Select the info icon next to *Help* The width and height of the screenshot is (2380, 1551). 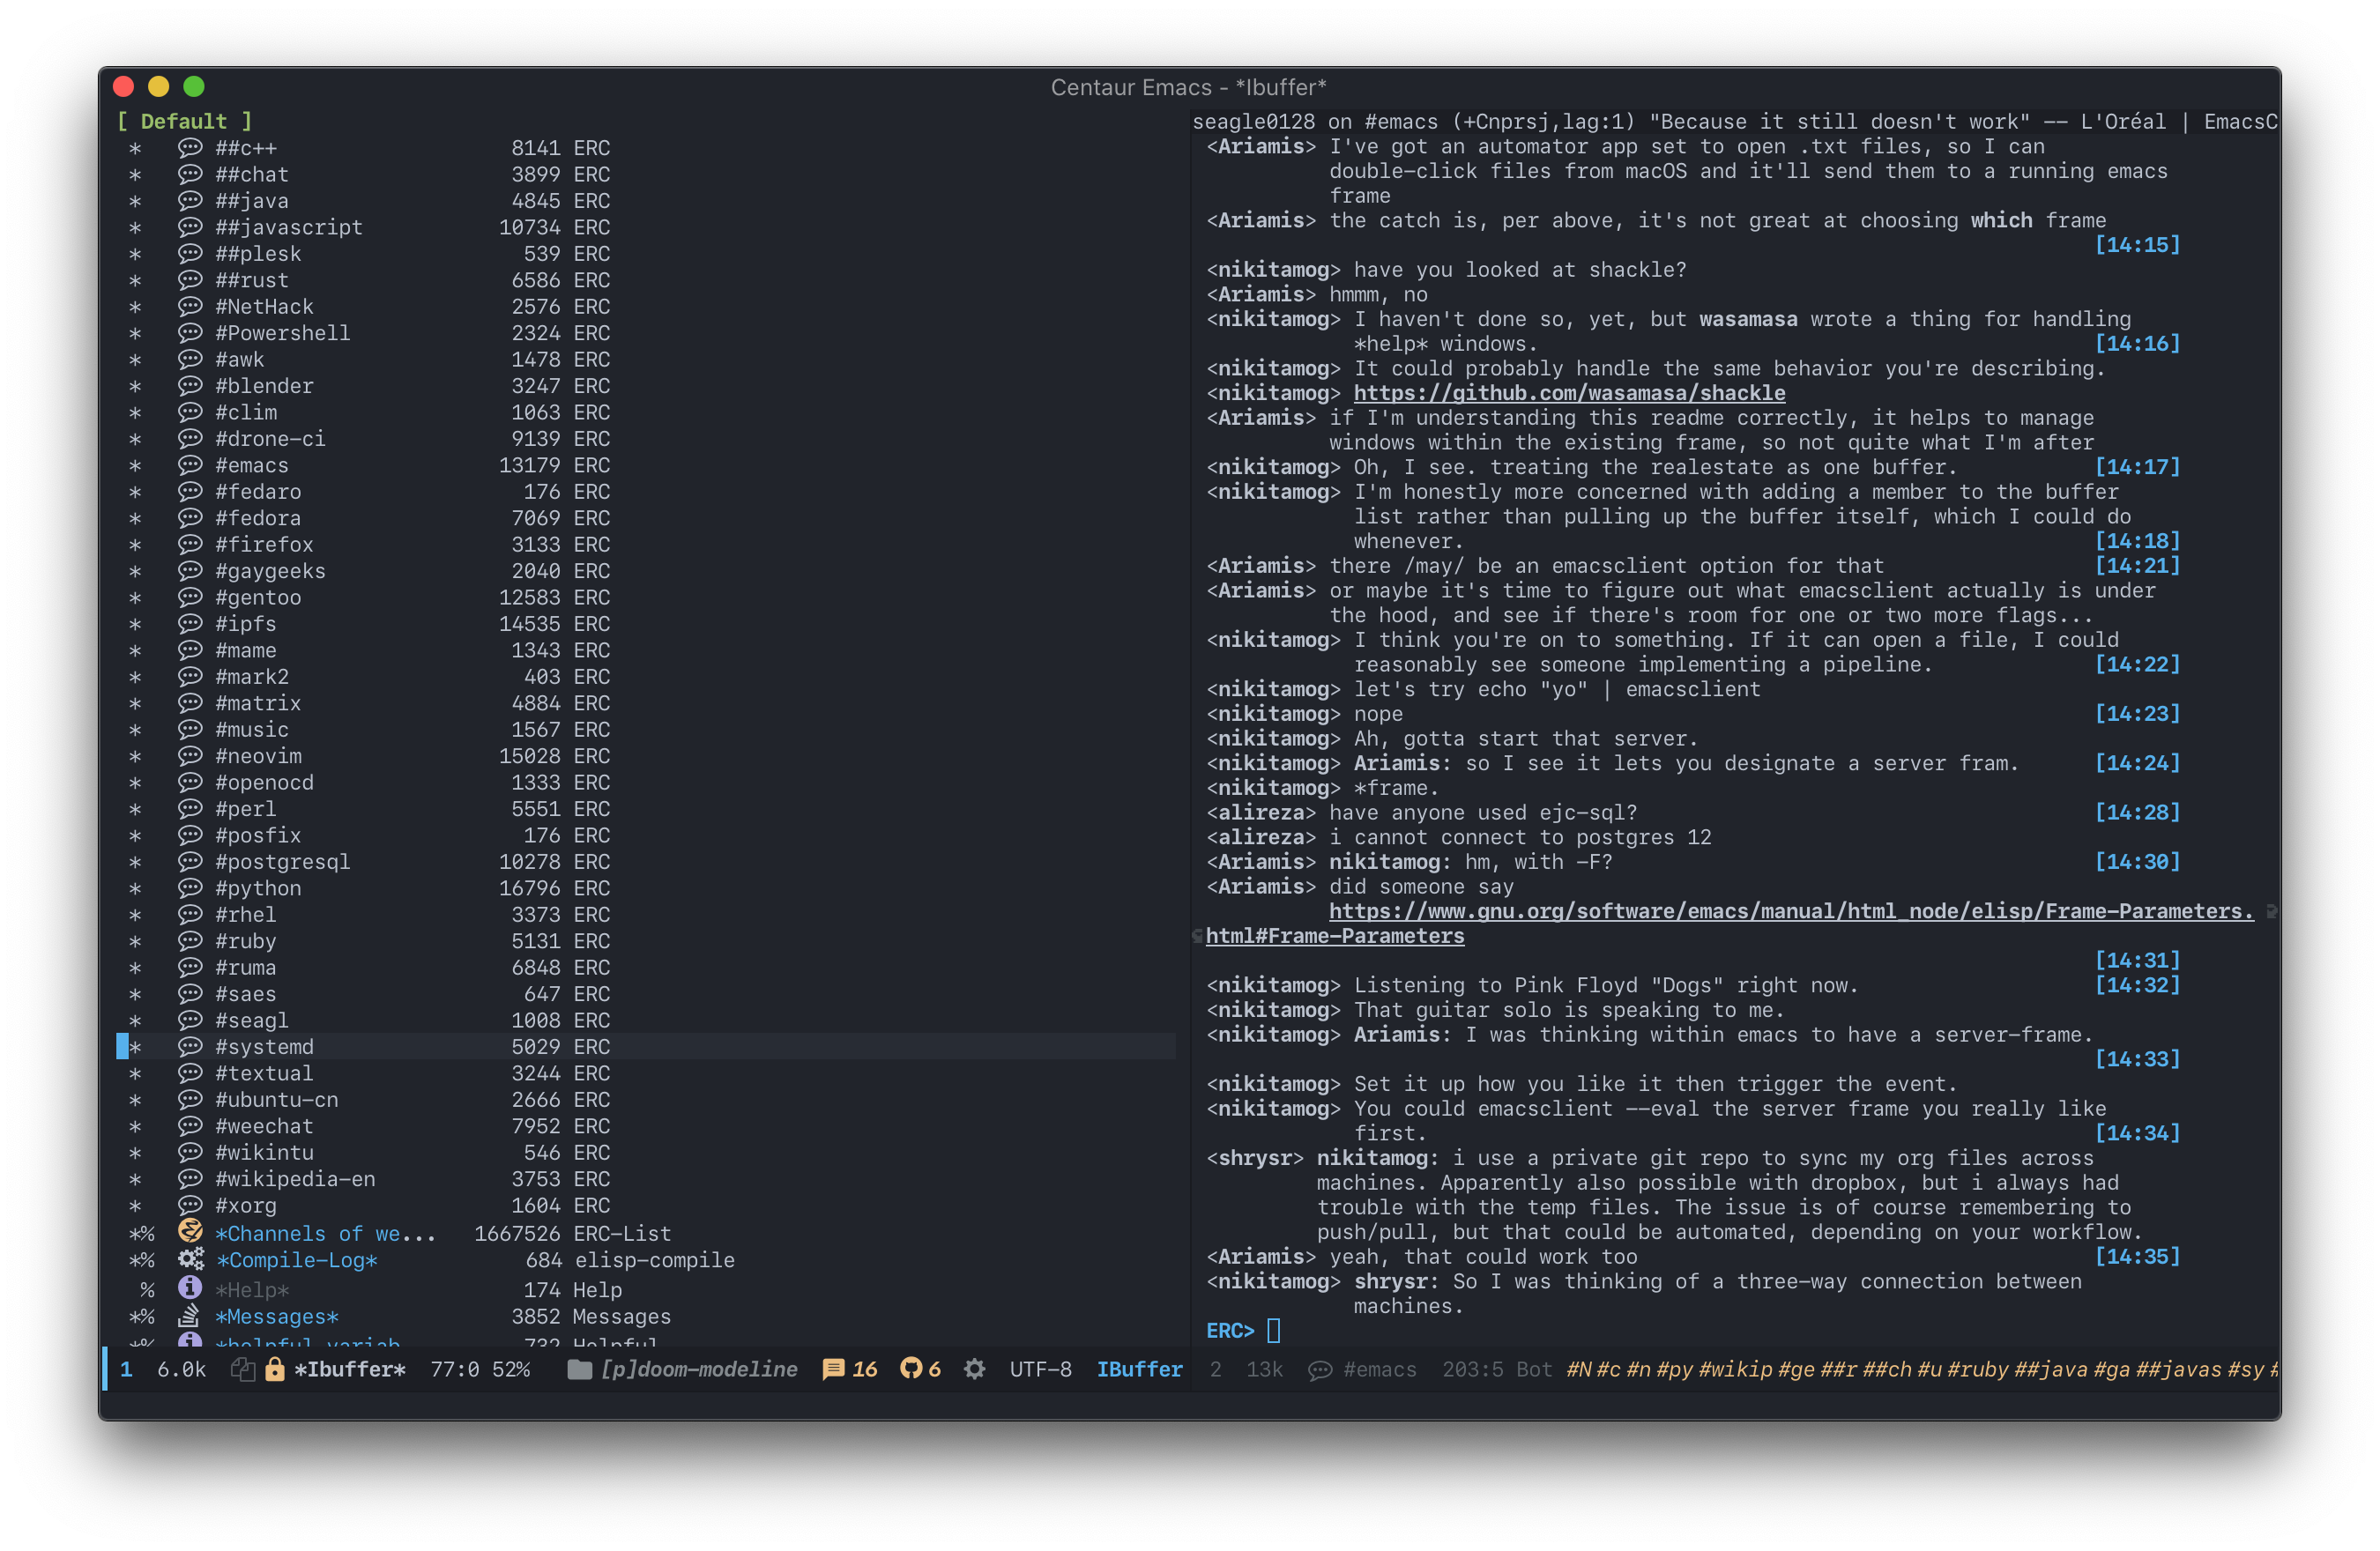pyautogui.click(x=190, y=1289)
